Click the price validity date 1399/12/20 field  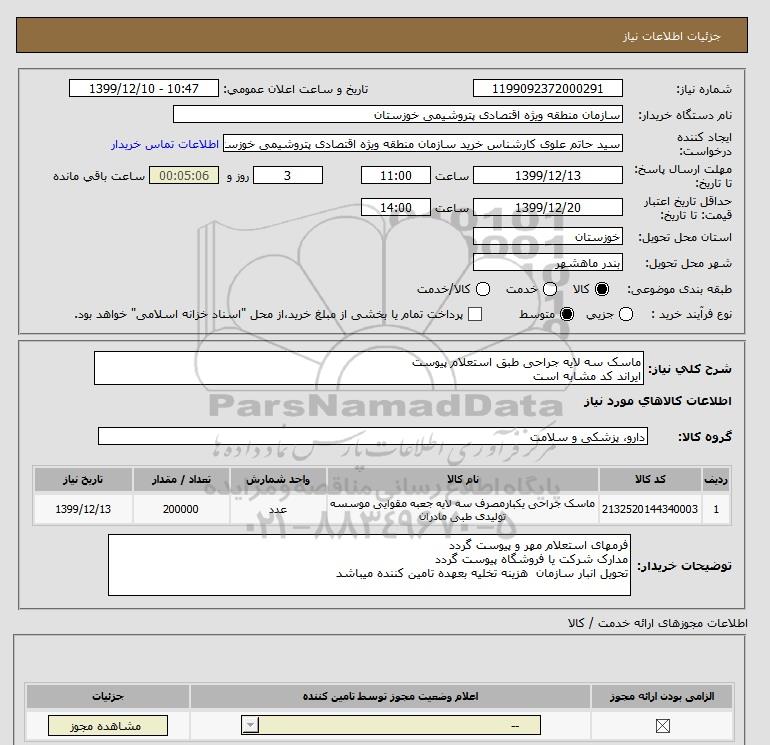point(548,207)
